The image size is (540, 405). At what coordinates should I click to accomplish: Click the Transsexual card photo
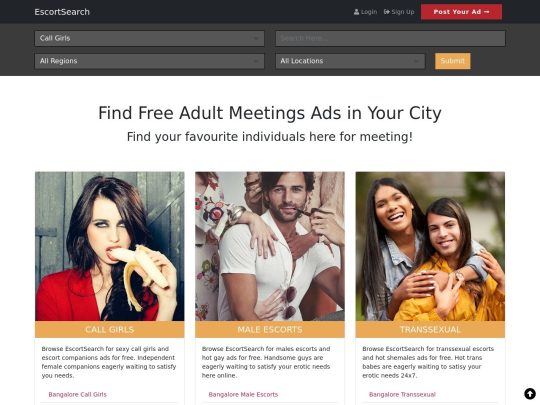430,247
